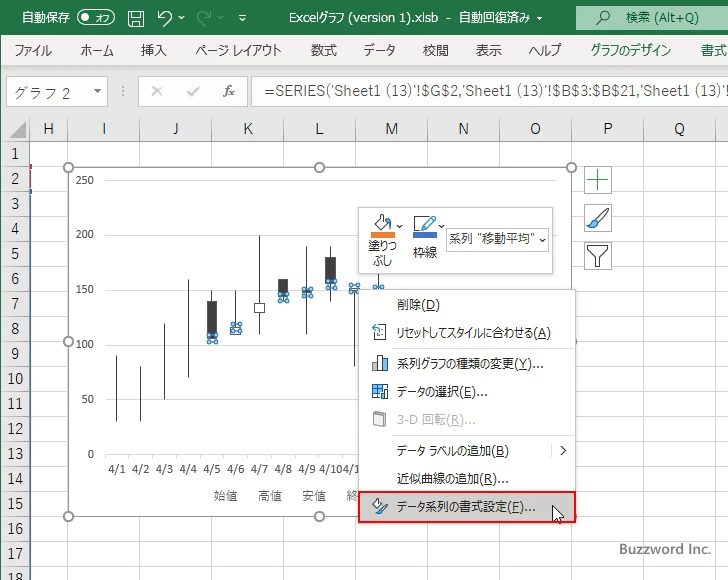Click the Chart Styles paintbrush button
728x580 pixels.
click(x=598, y=218)
